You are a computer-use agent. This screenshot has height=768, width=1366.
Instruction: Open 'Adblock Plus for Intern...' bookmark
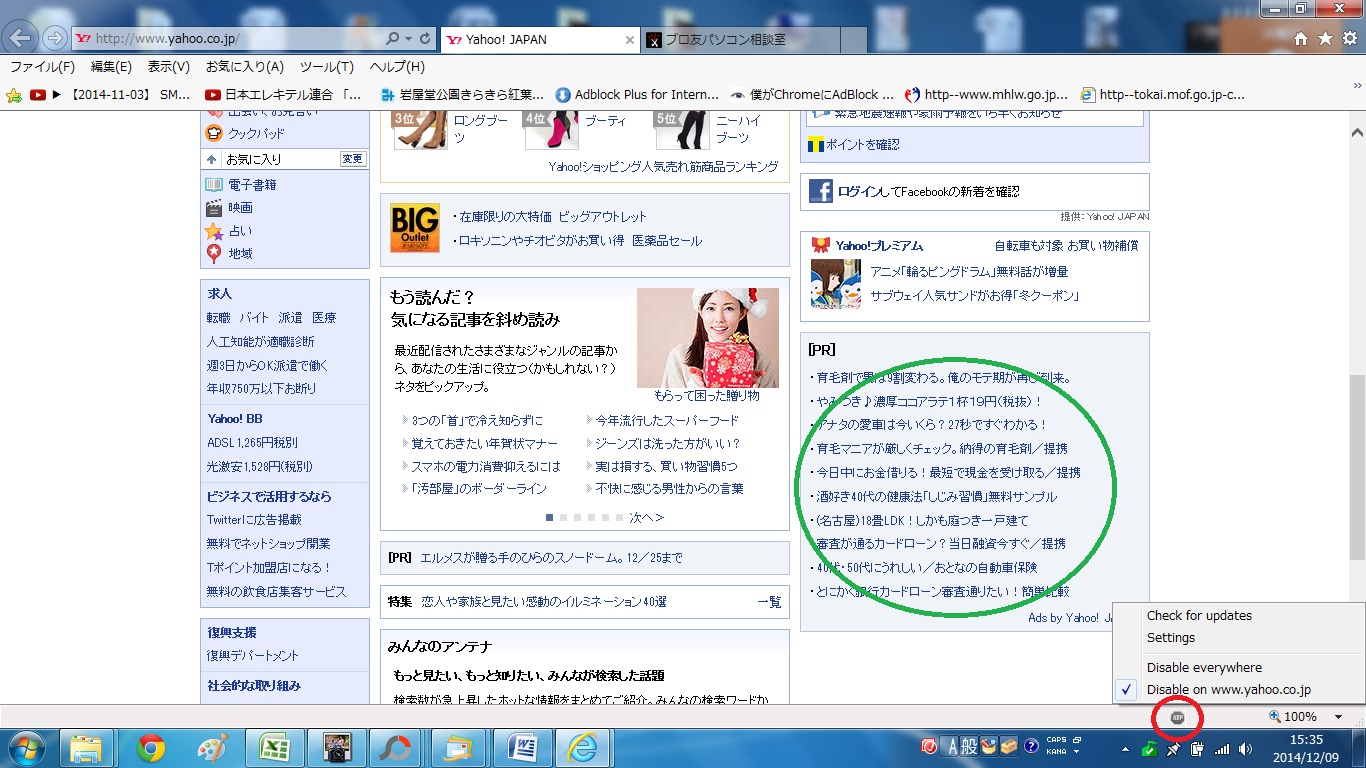click(x=637, y=95)
